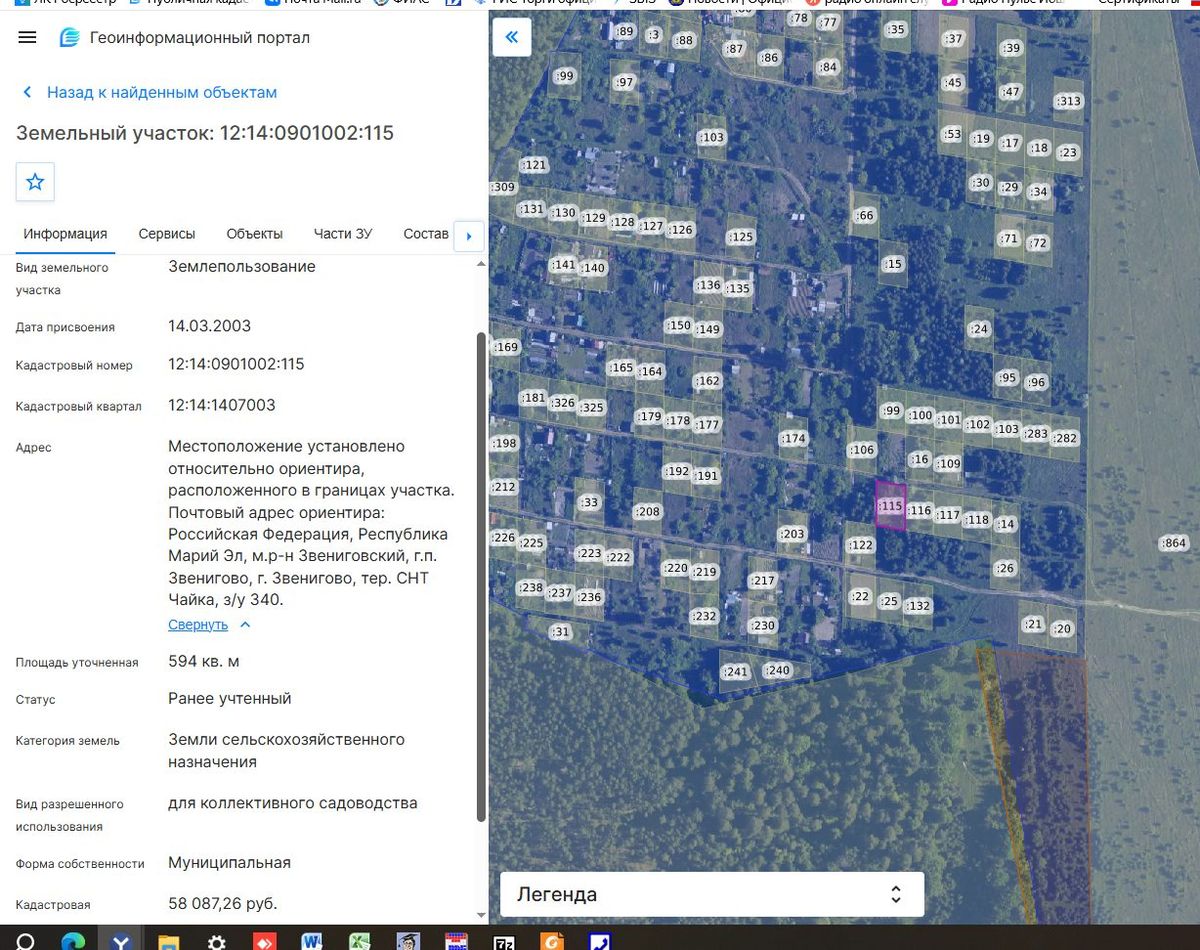
Task: Click date value 14.03.2003
Action: tap(209, 326)
